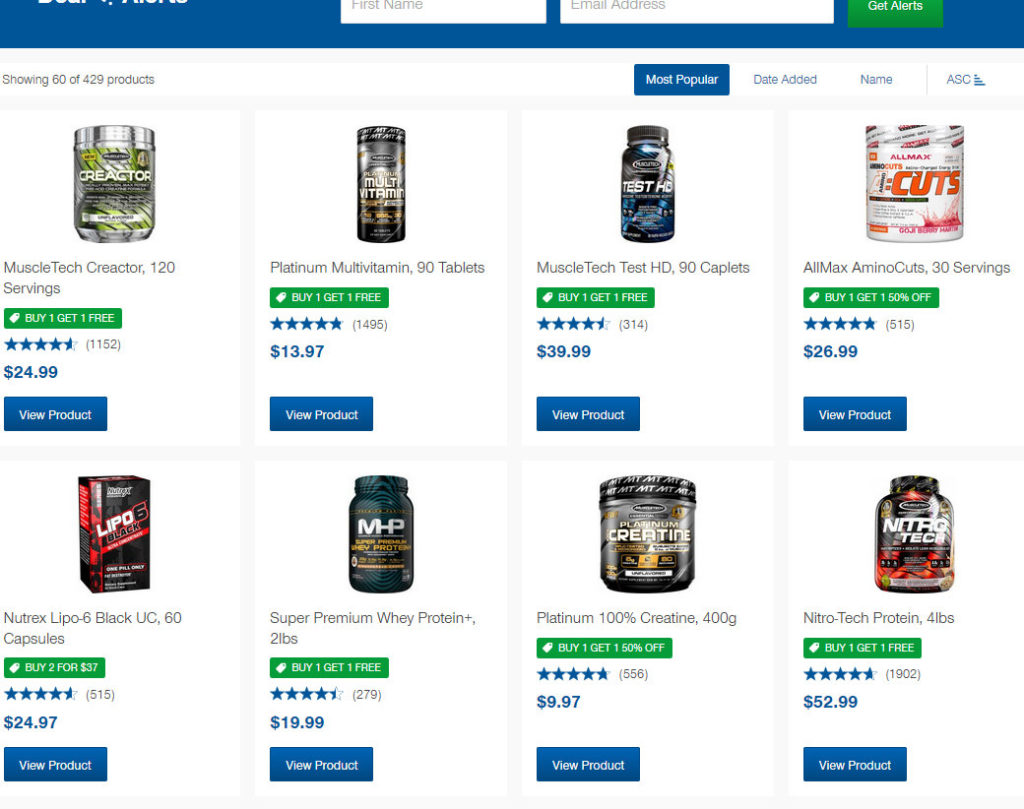Image resolution: width=1024 pixels, height=809 pixels.
Task: Open the Platinum Multivitamin bottle image
Action: click(x=381, y=183)
